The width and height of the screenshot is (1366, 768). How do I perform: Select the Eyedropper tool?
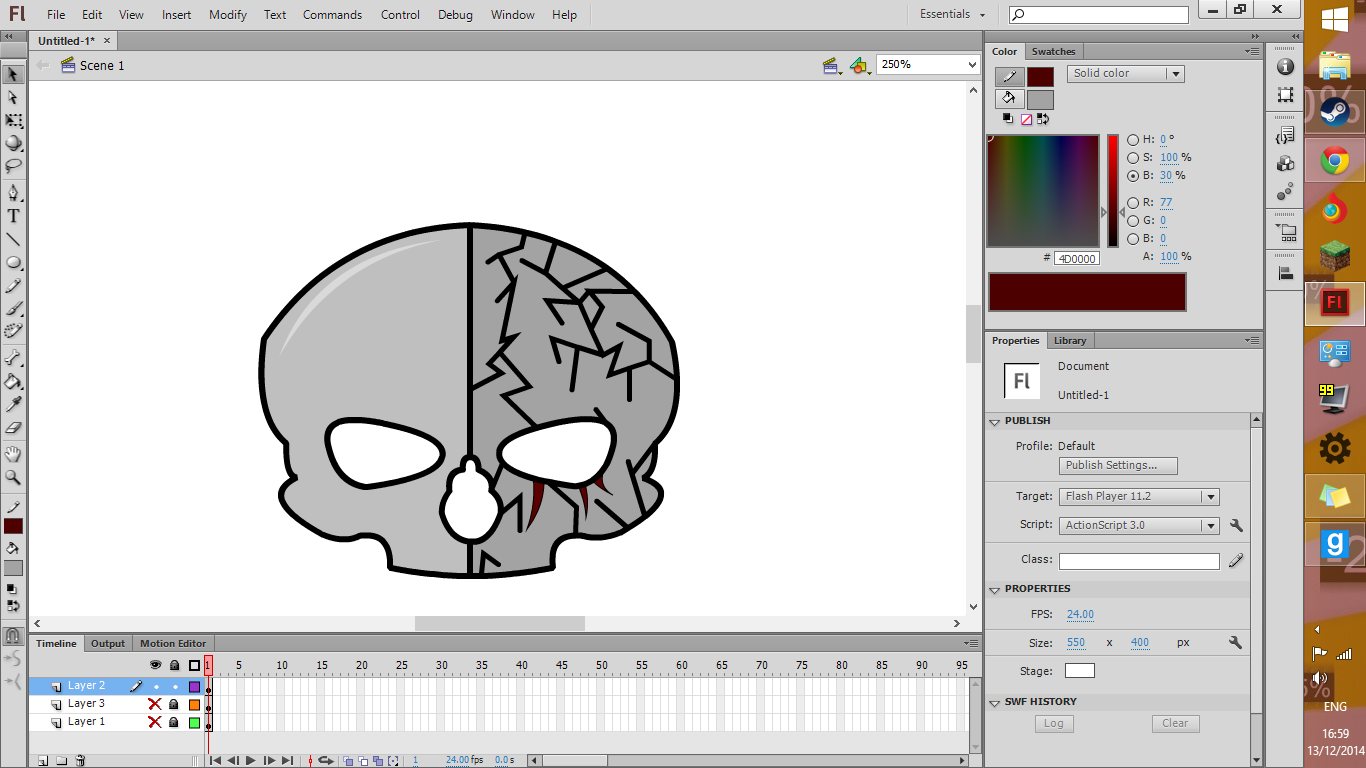point(13,404)
